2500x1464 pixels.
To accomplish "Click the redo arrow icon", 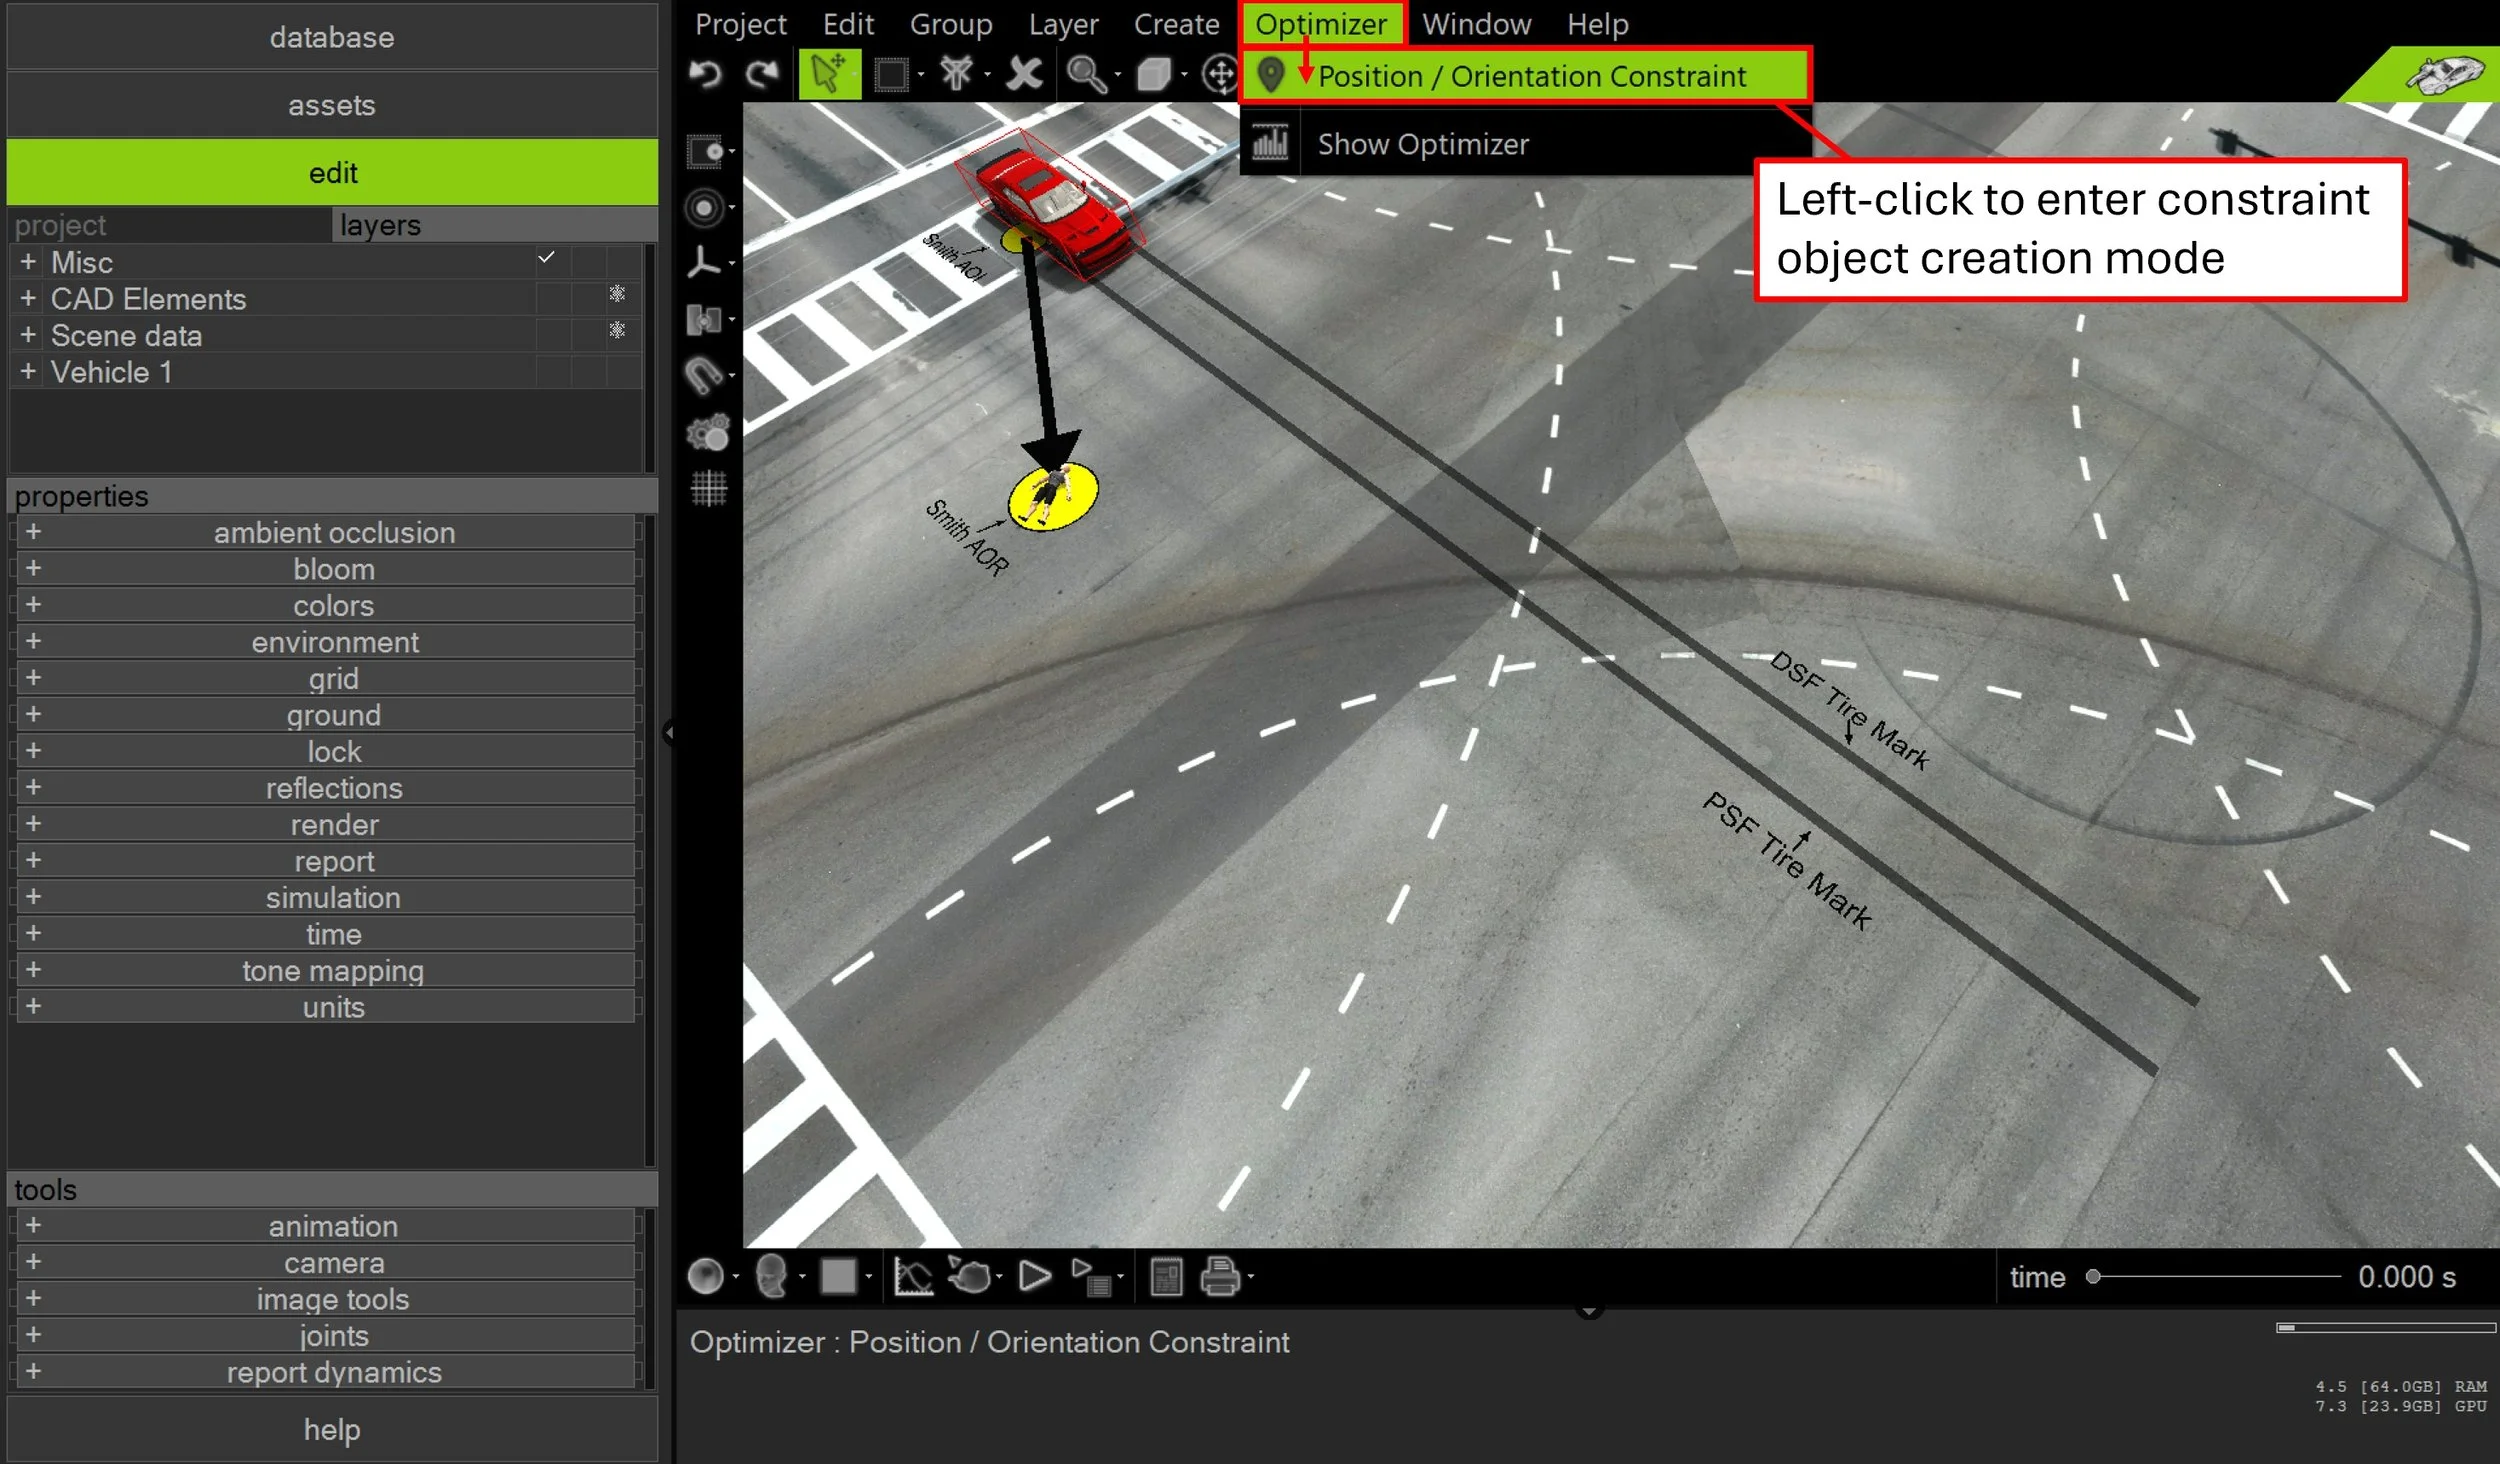I will tap(763, 75).
